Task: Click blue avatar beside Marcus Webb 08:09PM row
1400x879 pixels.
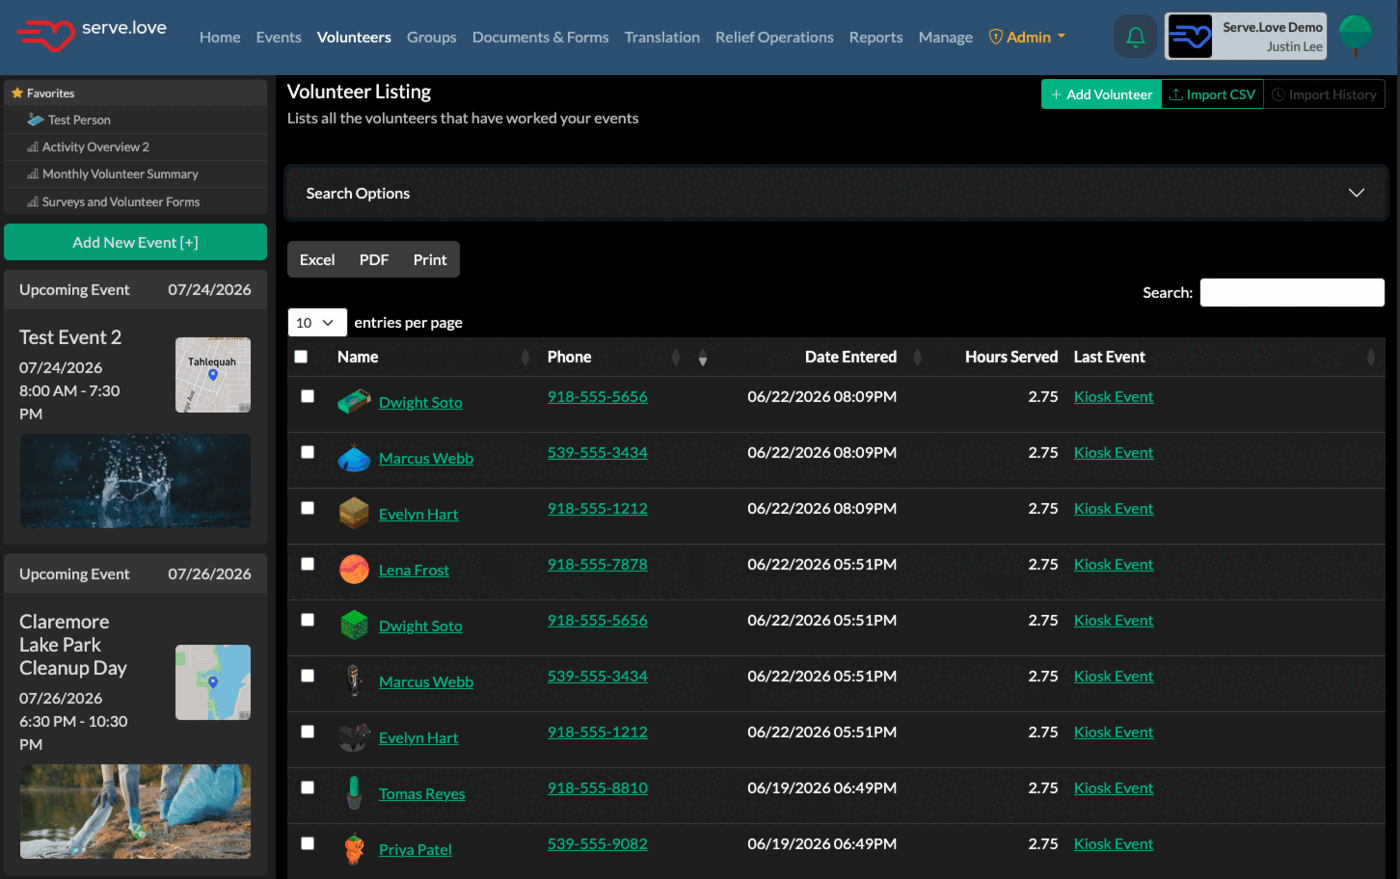Action: (x=354, y=458)
